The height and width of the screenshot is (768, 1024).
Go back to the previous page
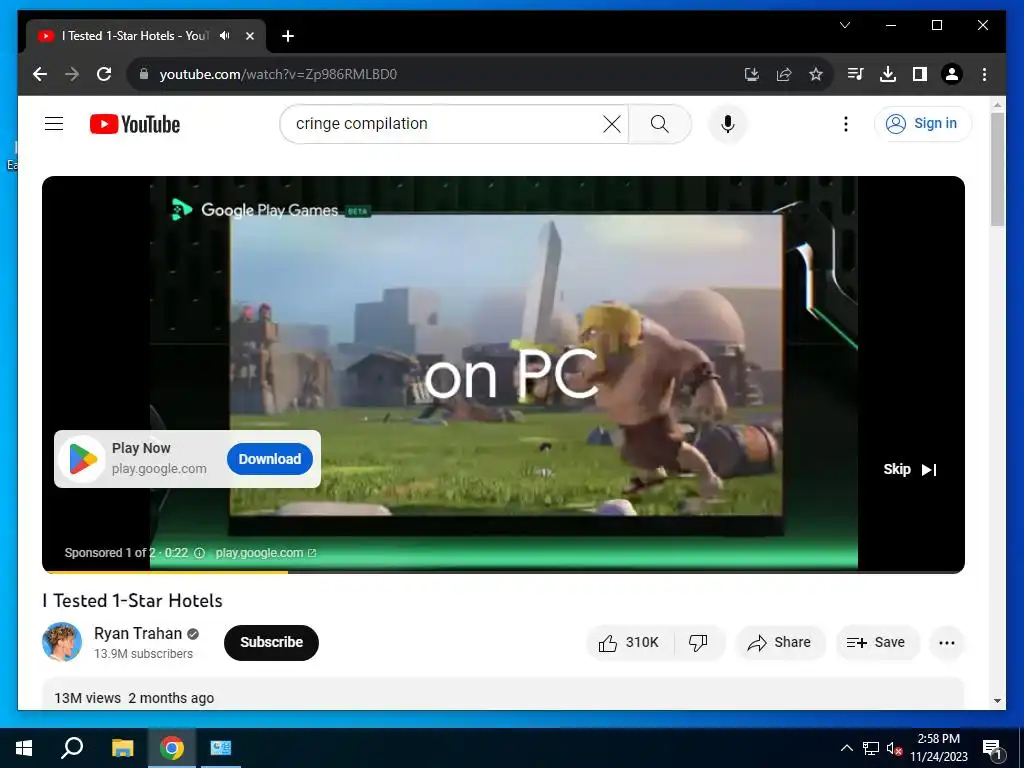[40, 74]
